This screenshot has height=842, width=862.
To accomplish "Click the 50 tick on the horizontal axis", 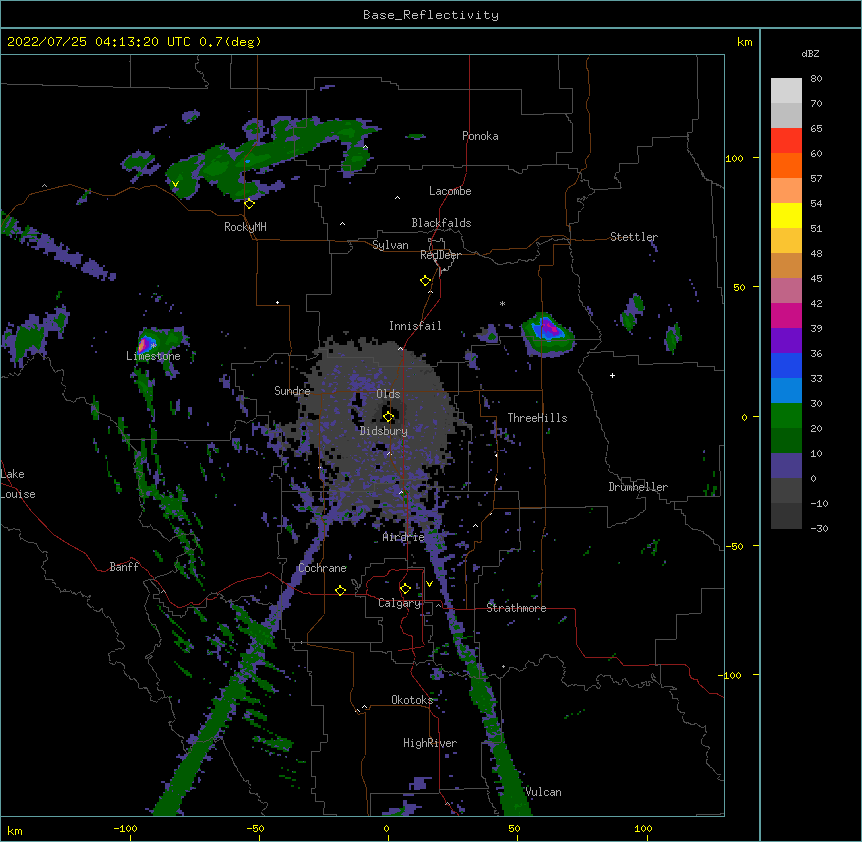I will [514, 828].
